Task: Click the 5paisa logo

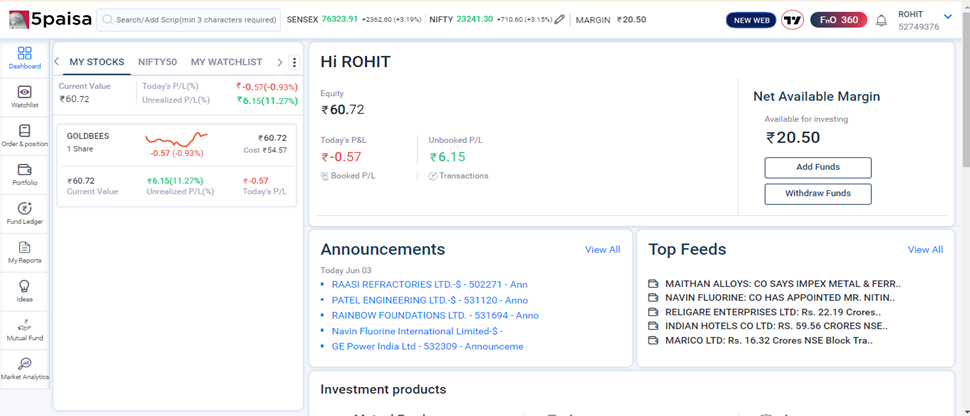Action: [50, 20]
